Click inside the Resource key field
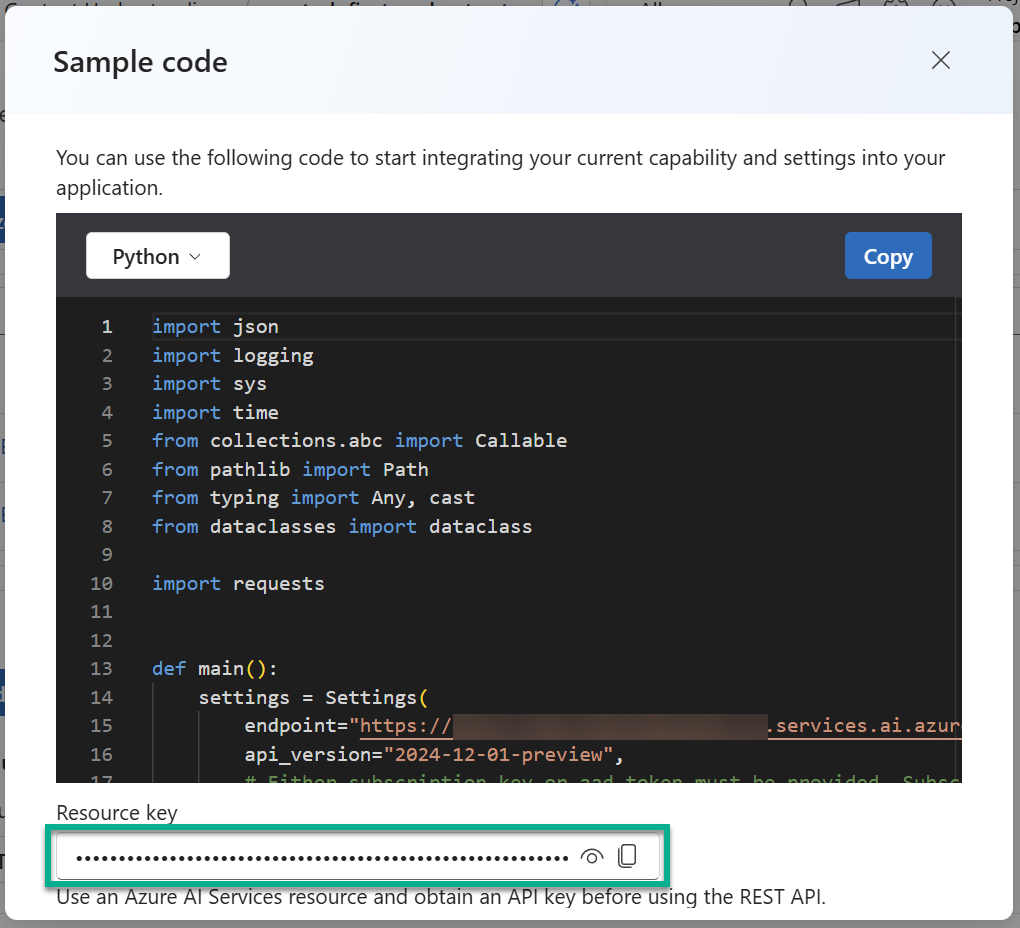The image size is (1020, 928). tap(358, 856)
